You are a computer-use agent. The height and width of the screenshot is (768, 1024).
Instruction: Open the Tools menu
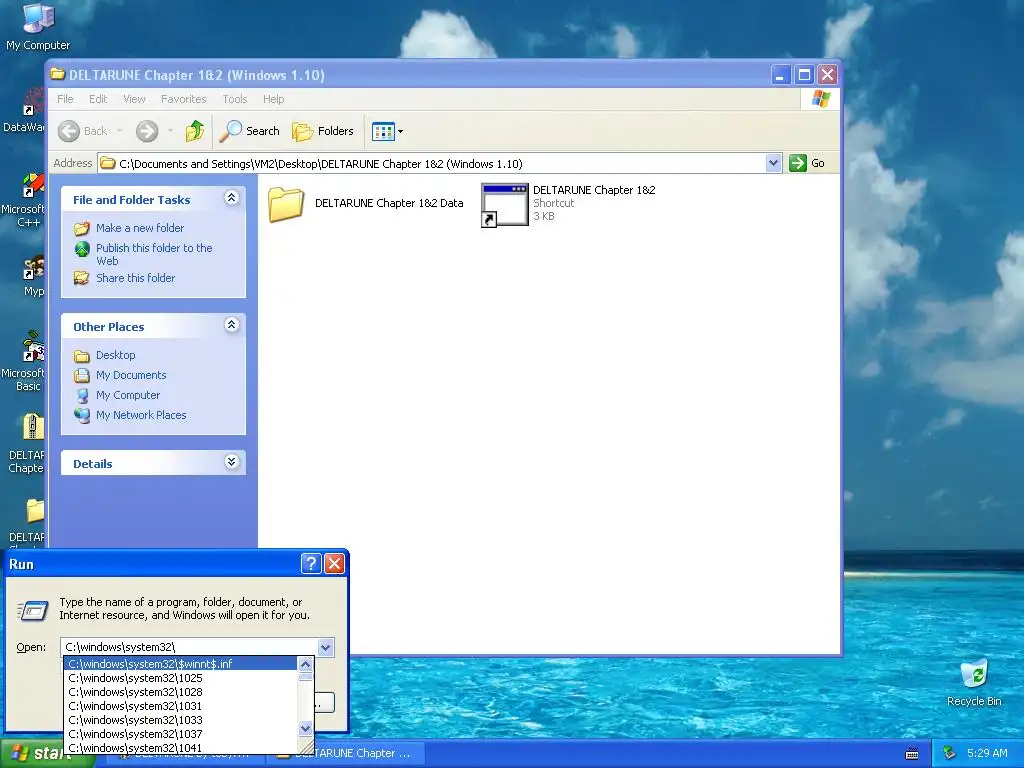point(234,99)
